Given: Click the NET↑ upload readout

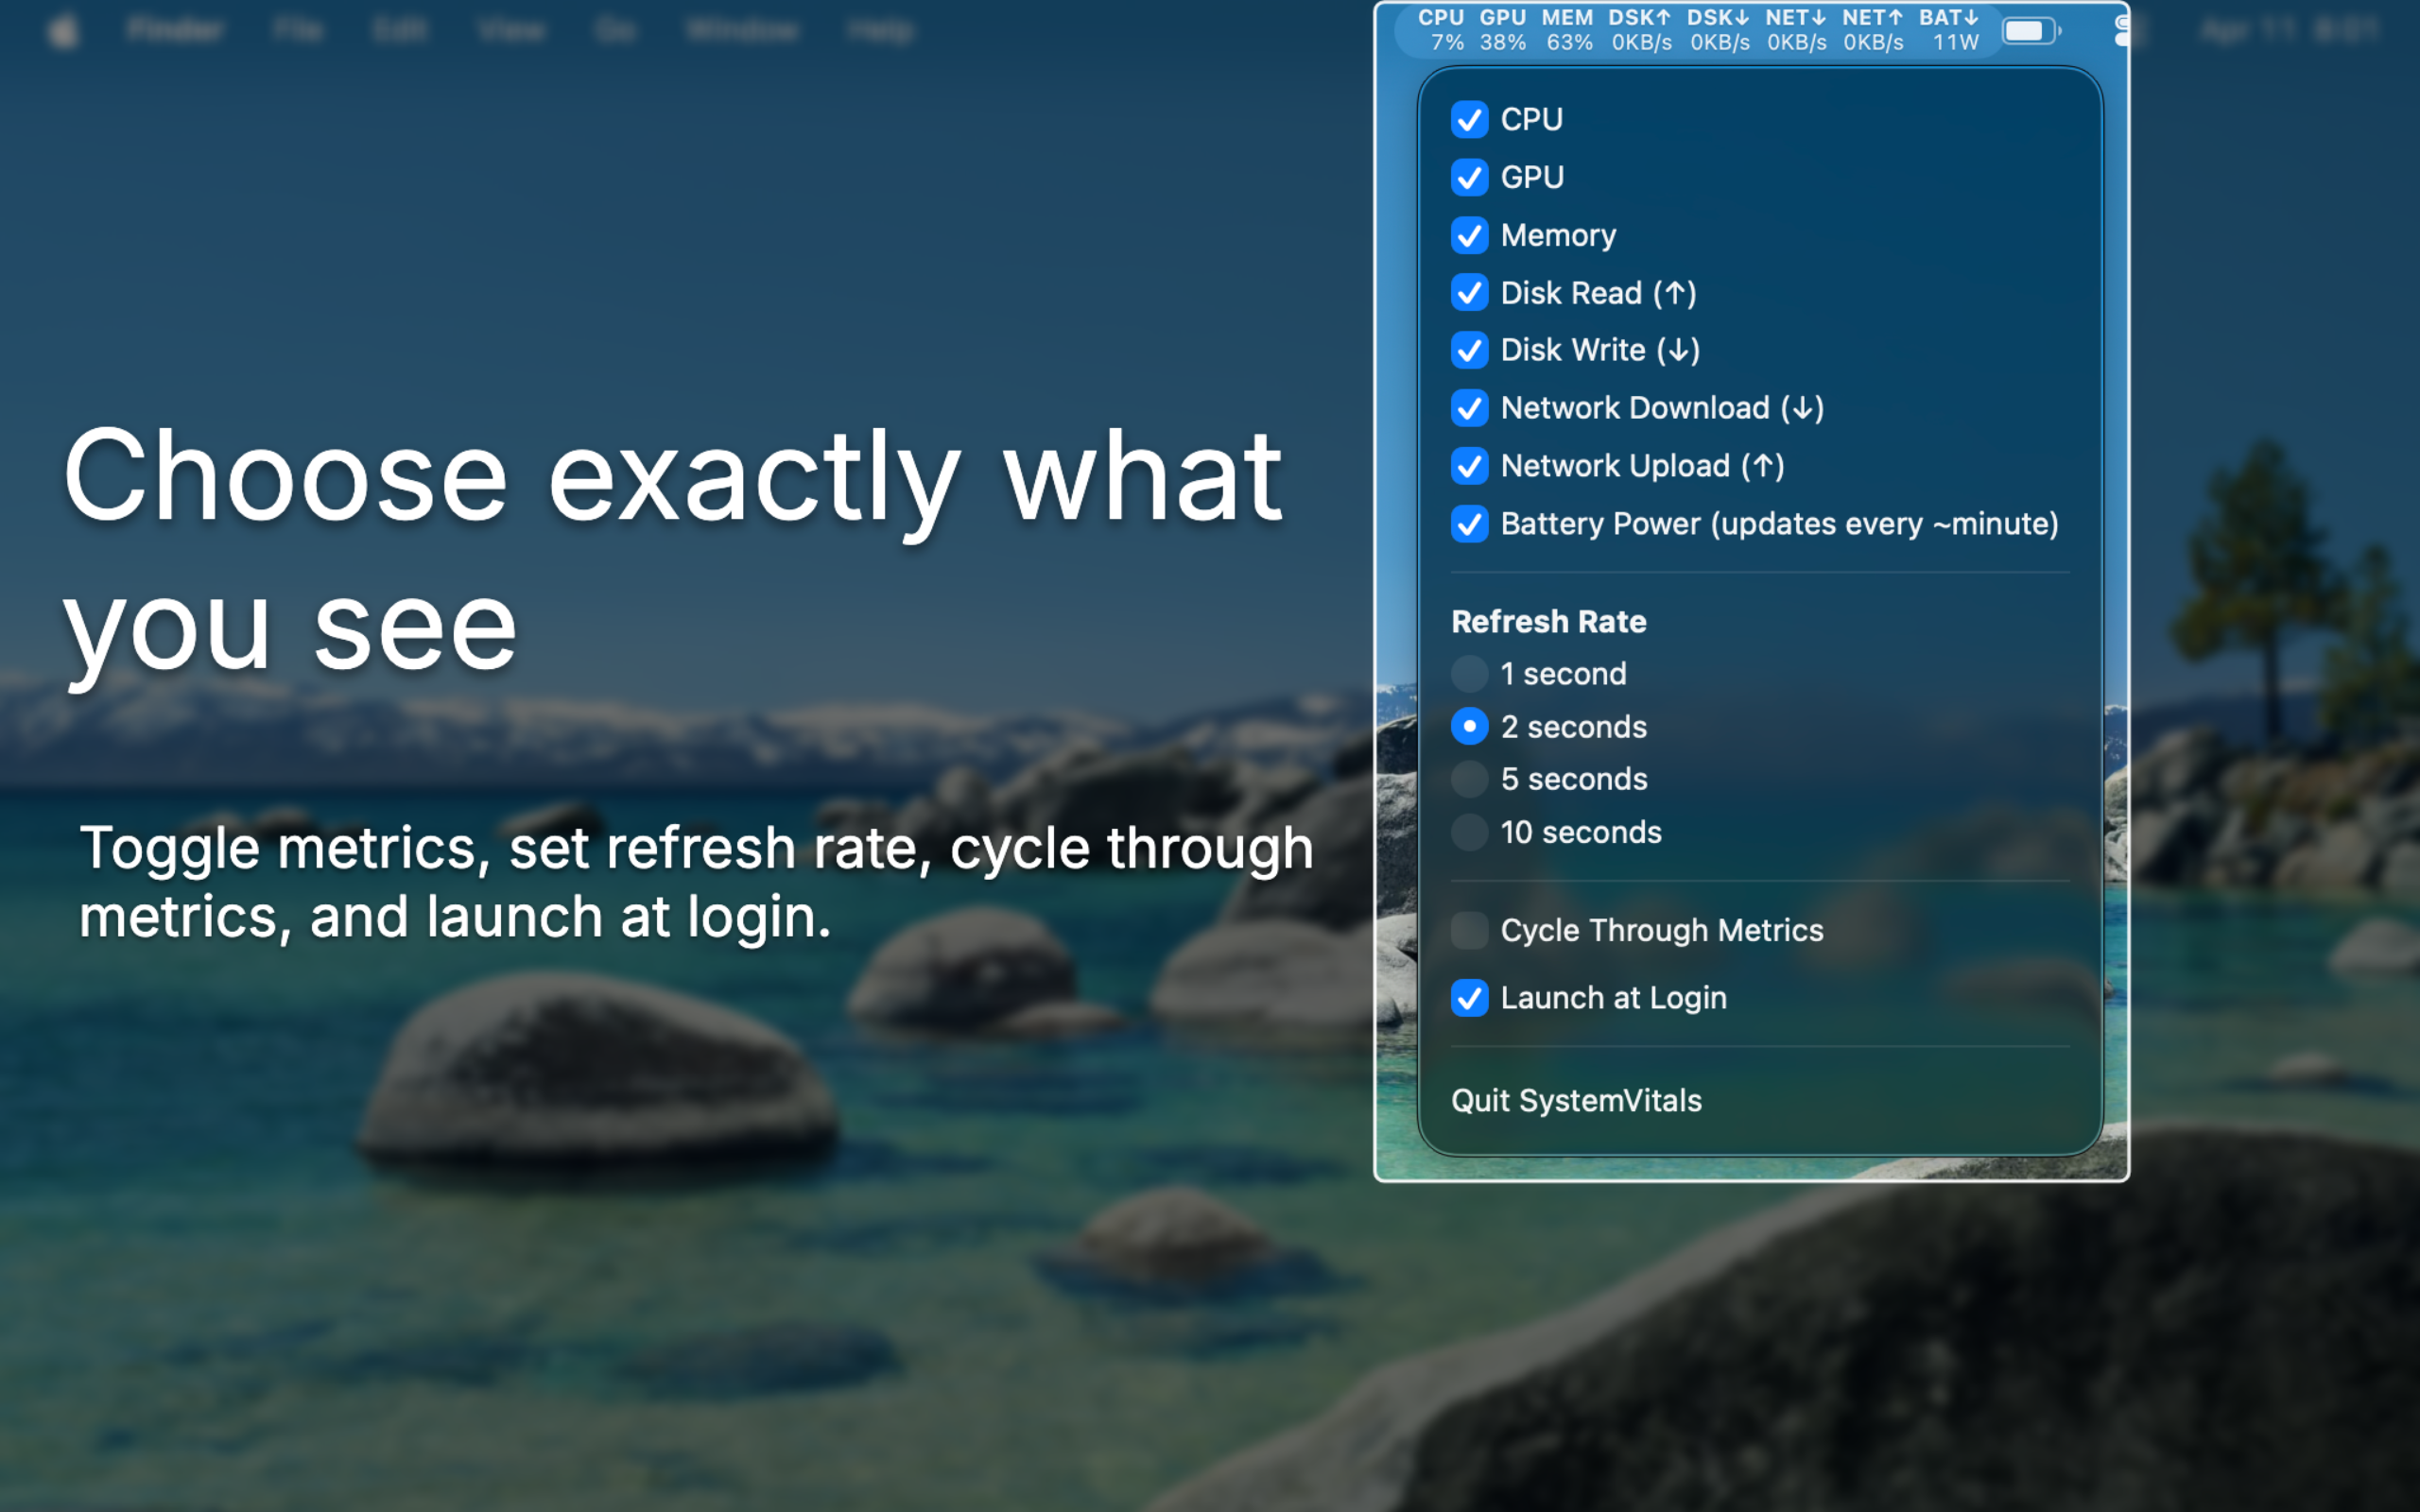Looking at the screenshot, I should 1873,30.
